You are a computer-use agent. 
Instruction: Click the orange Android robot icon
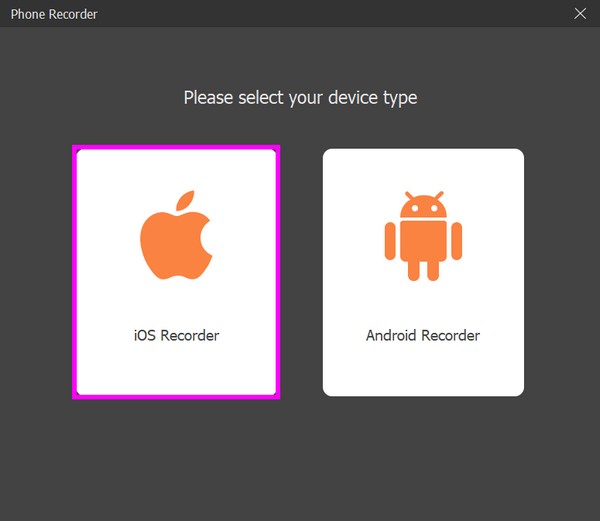point(423,236)
